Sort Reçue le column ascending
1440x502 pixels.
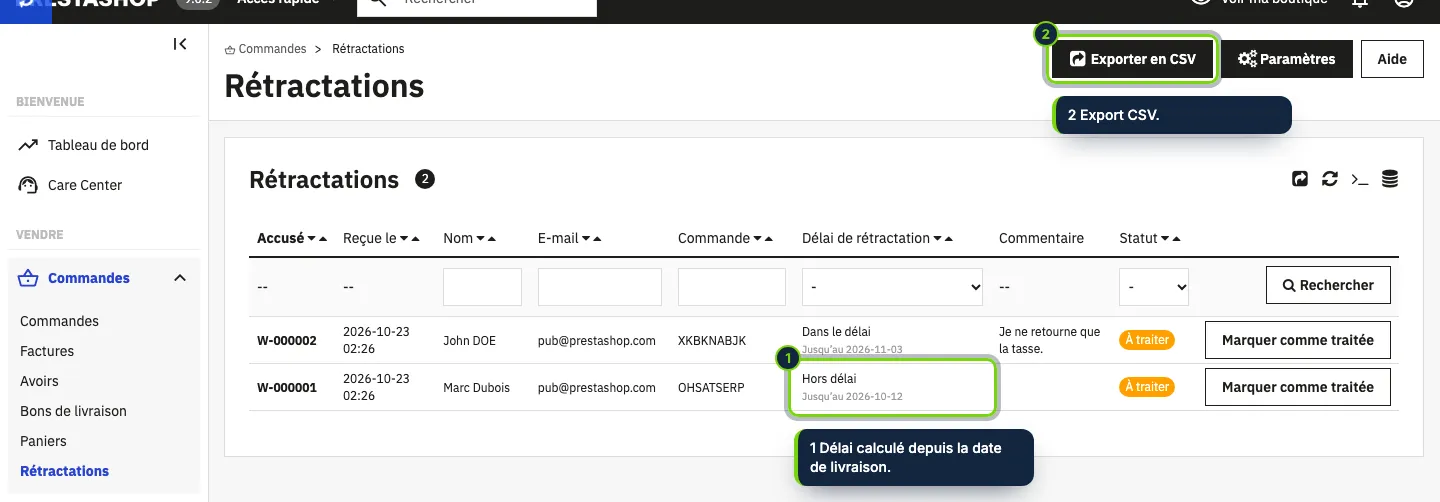tap(416, 239)
